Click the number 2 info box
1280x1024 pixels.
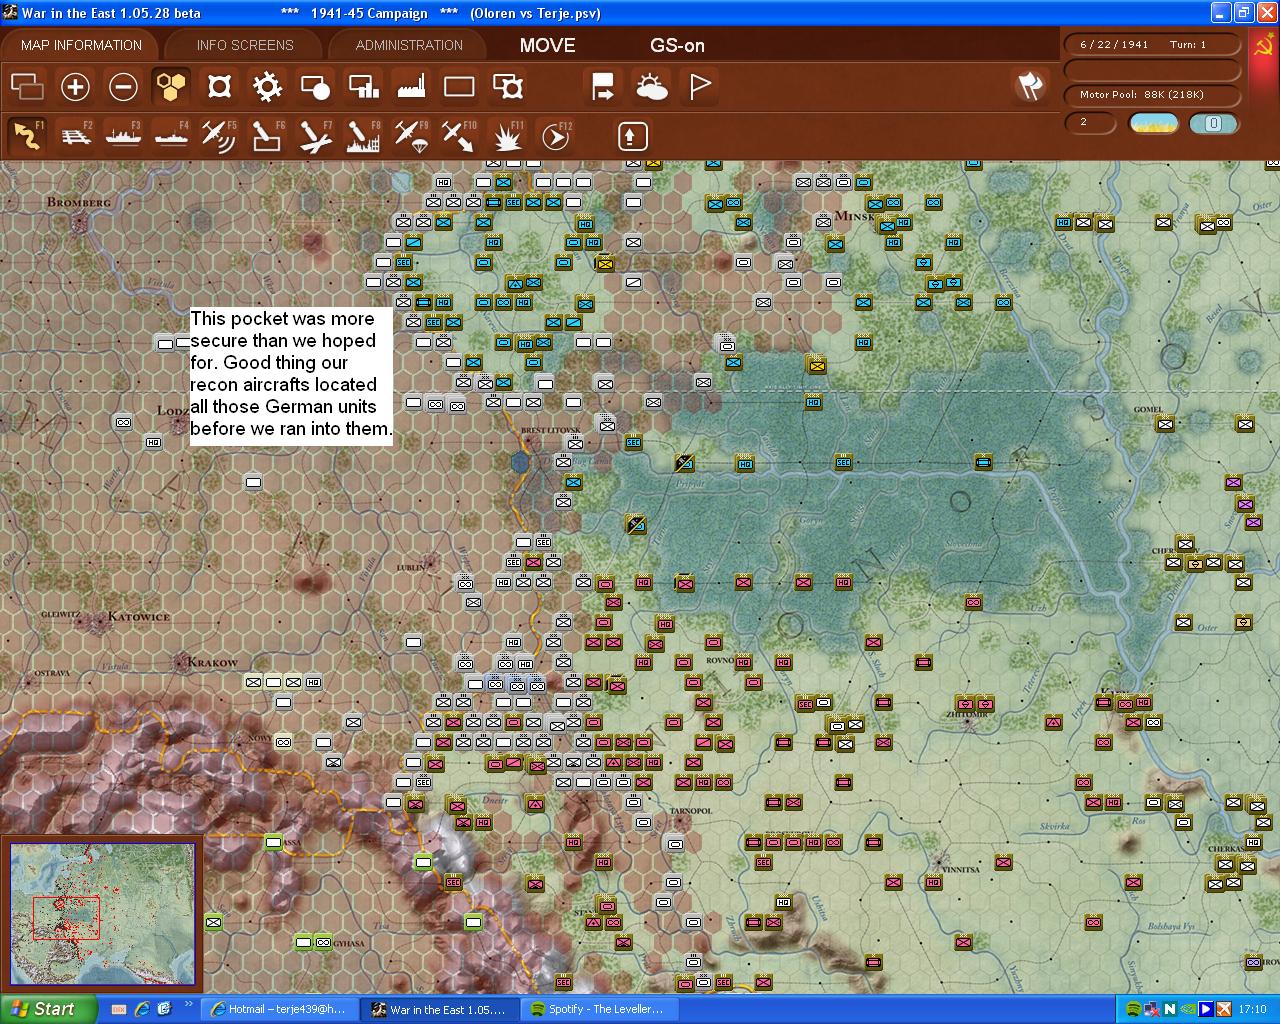tap(1090, 122)
